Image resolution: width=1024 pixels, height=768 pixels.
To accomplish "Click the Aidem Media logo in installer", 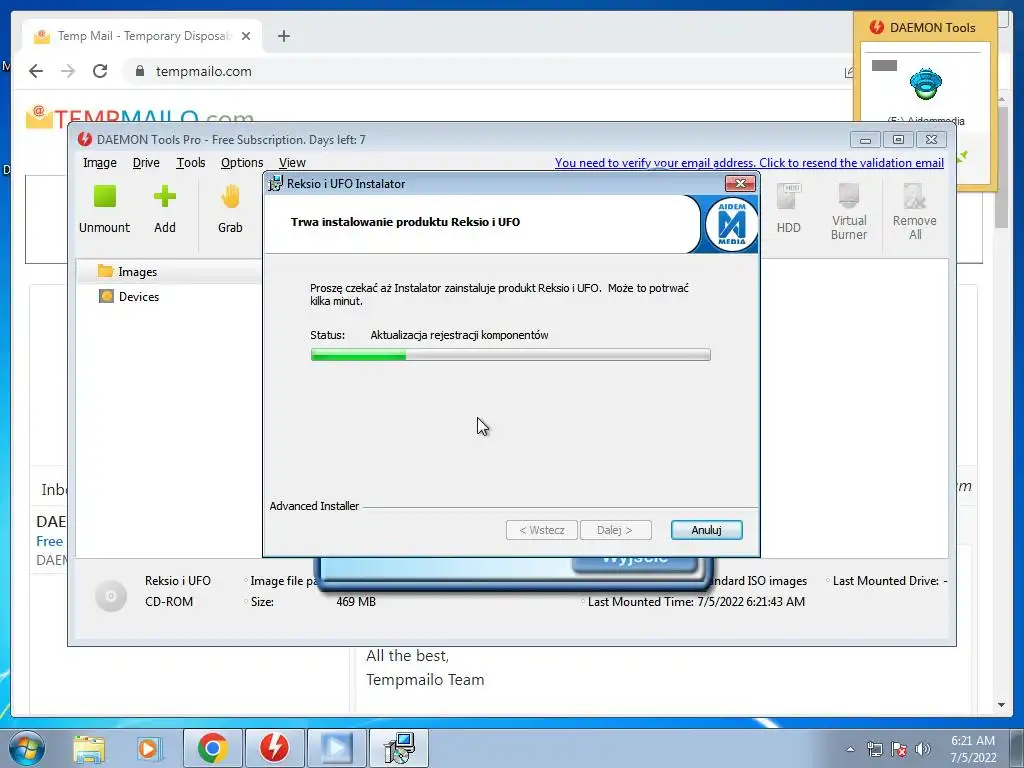I will (731, 224).
